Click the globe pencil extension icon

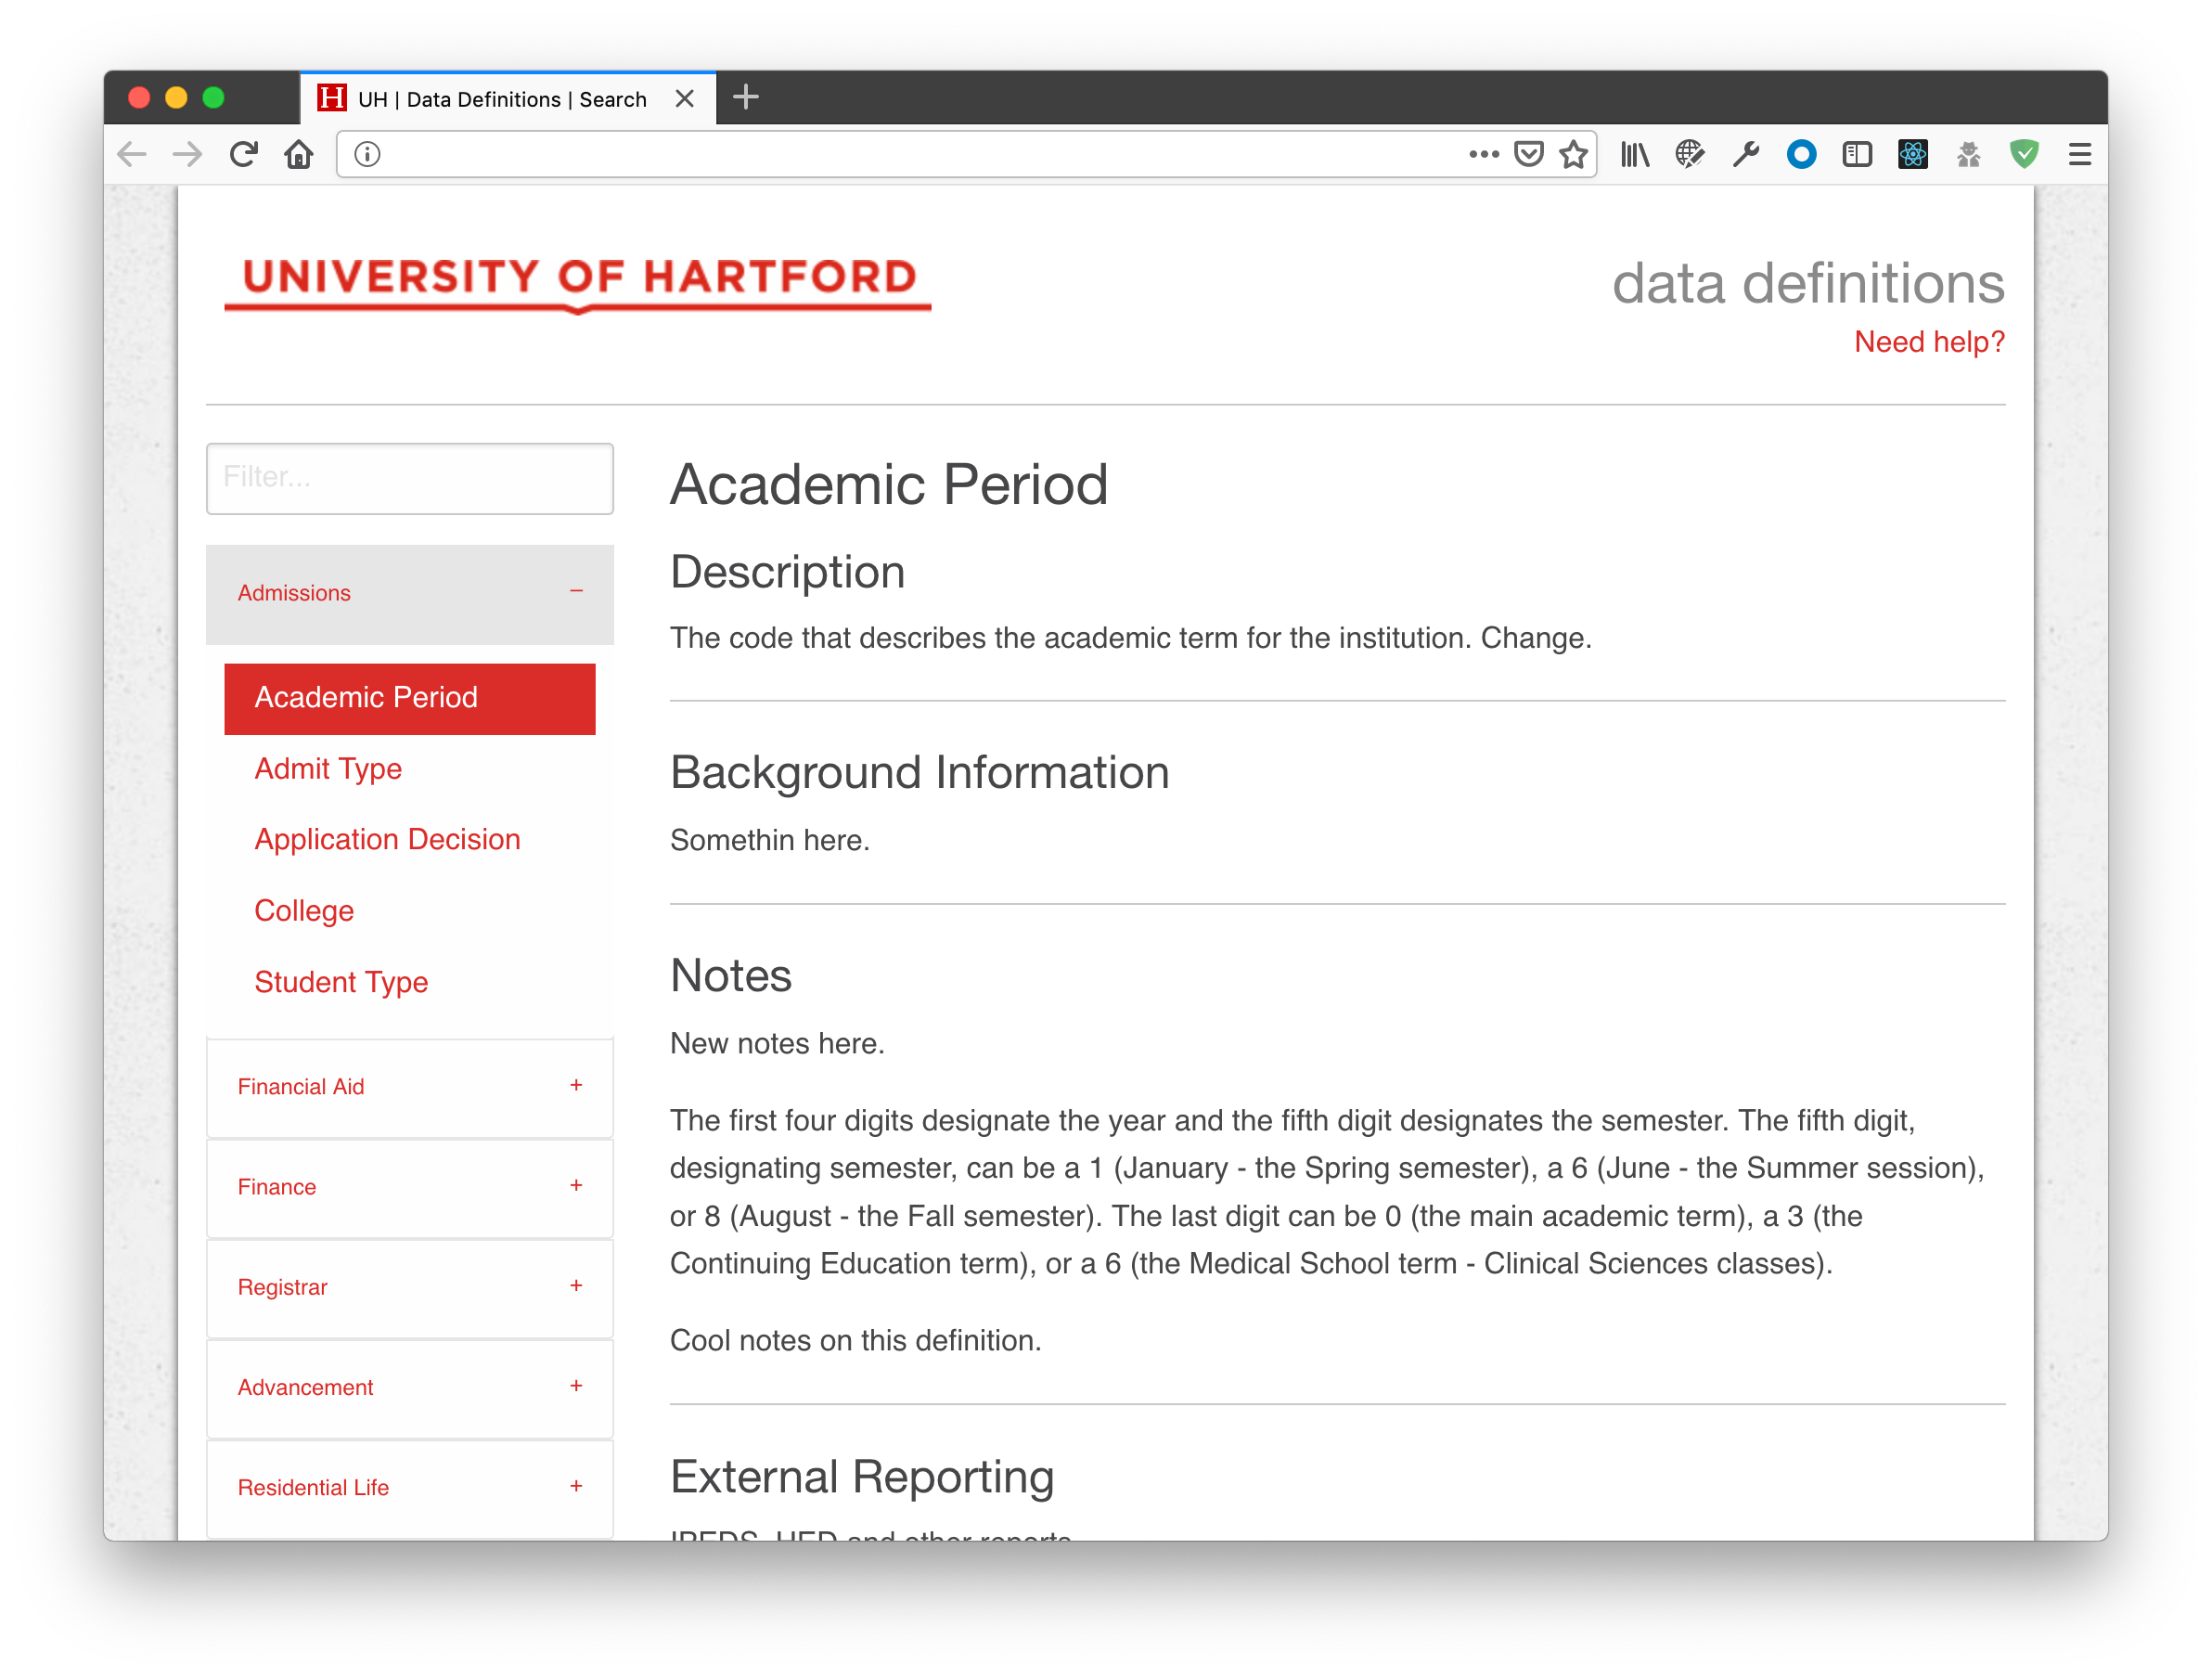[1690, 155]
